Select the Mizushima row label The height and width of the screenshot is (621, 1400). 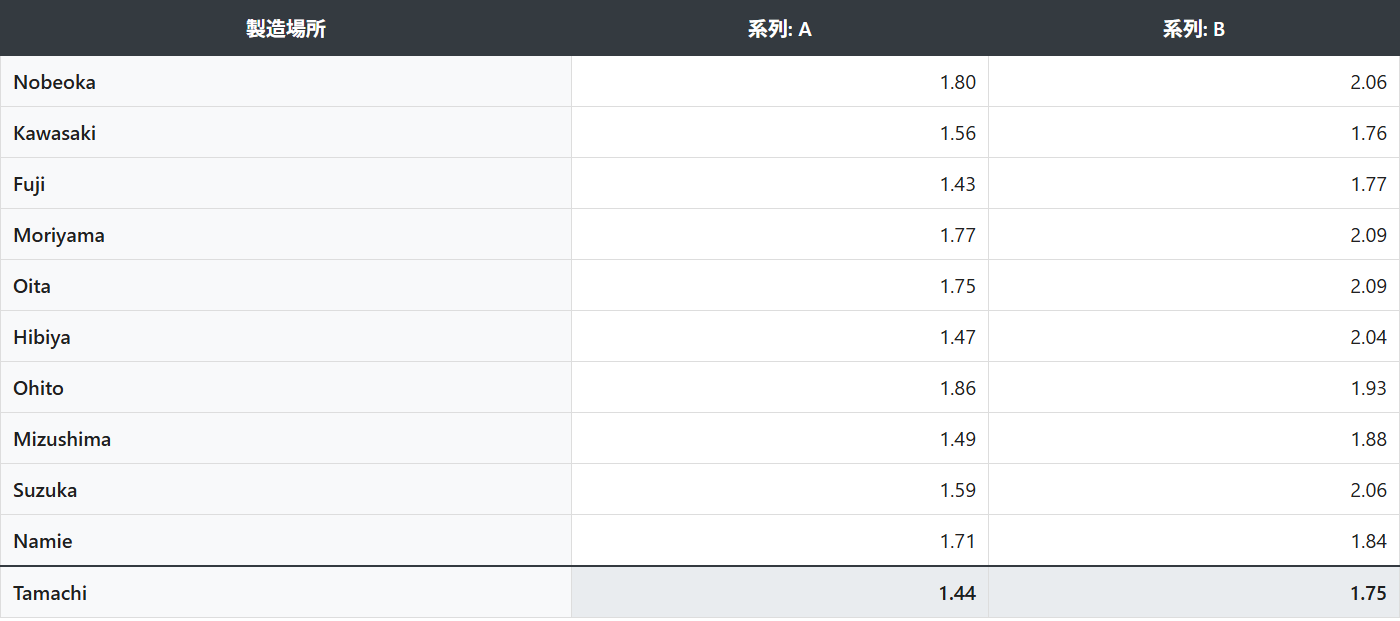click(62, 439)
